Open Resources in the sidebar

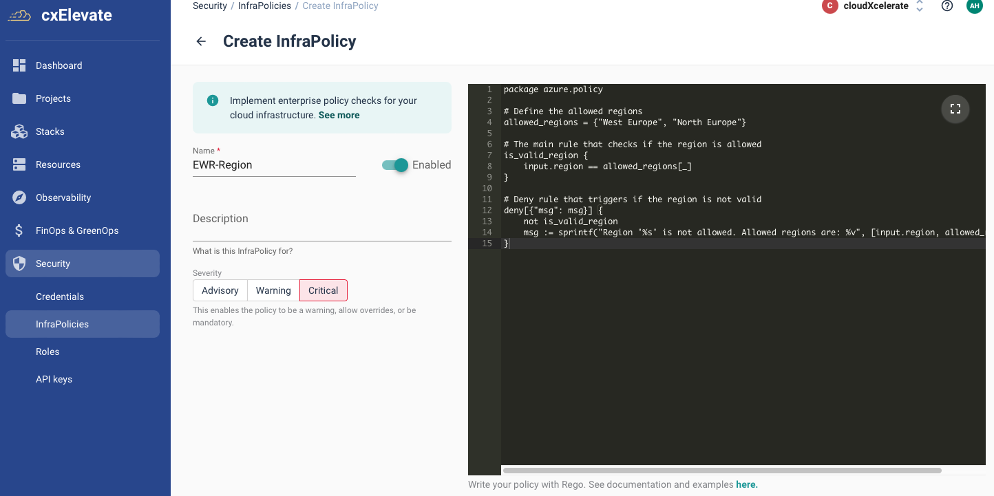(82, 164)
